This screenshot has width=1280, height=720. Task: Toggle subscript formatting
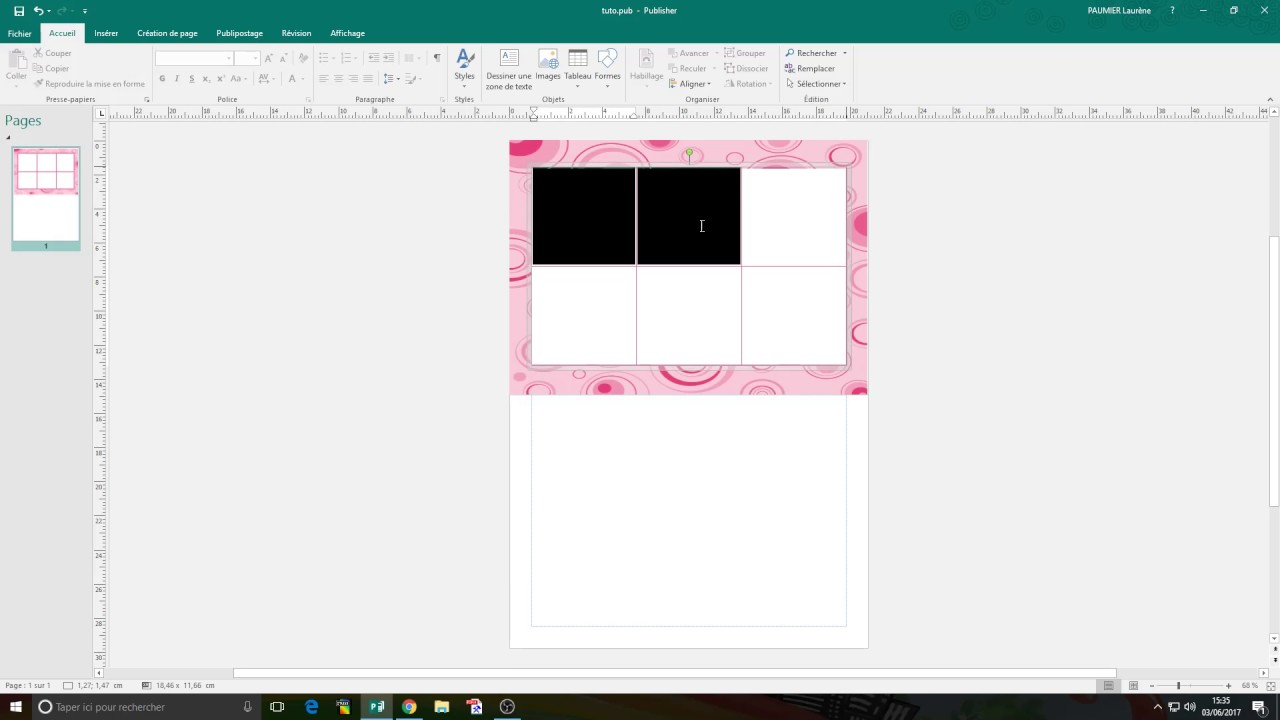coord(206,79)
